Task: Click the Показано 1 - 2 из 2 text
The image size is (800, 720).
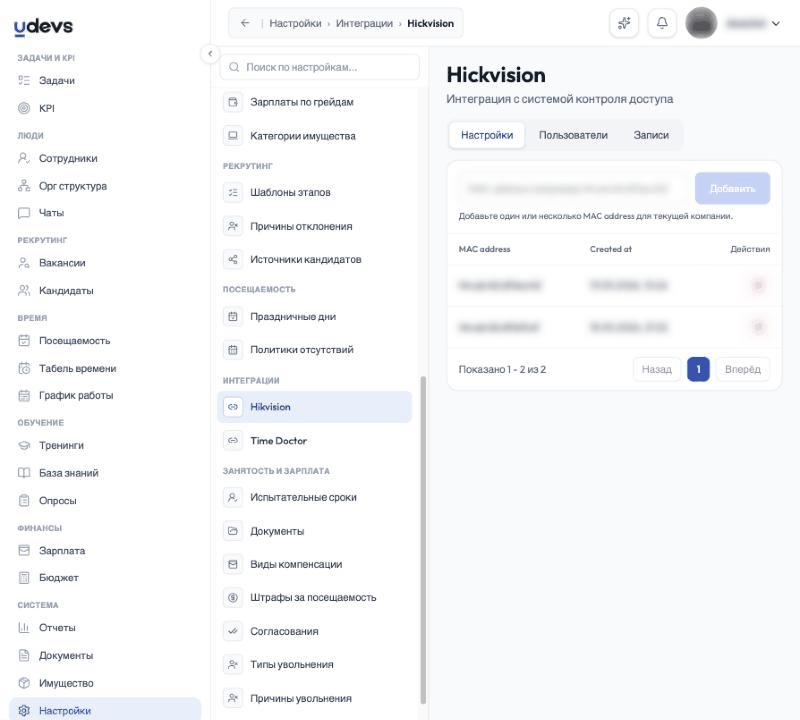Action: tap(502, 369)
